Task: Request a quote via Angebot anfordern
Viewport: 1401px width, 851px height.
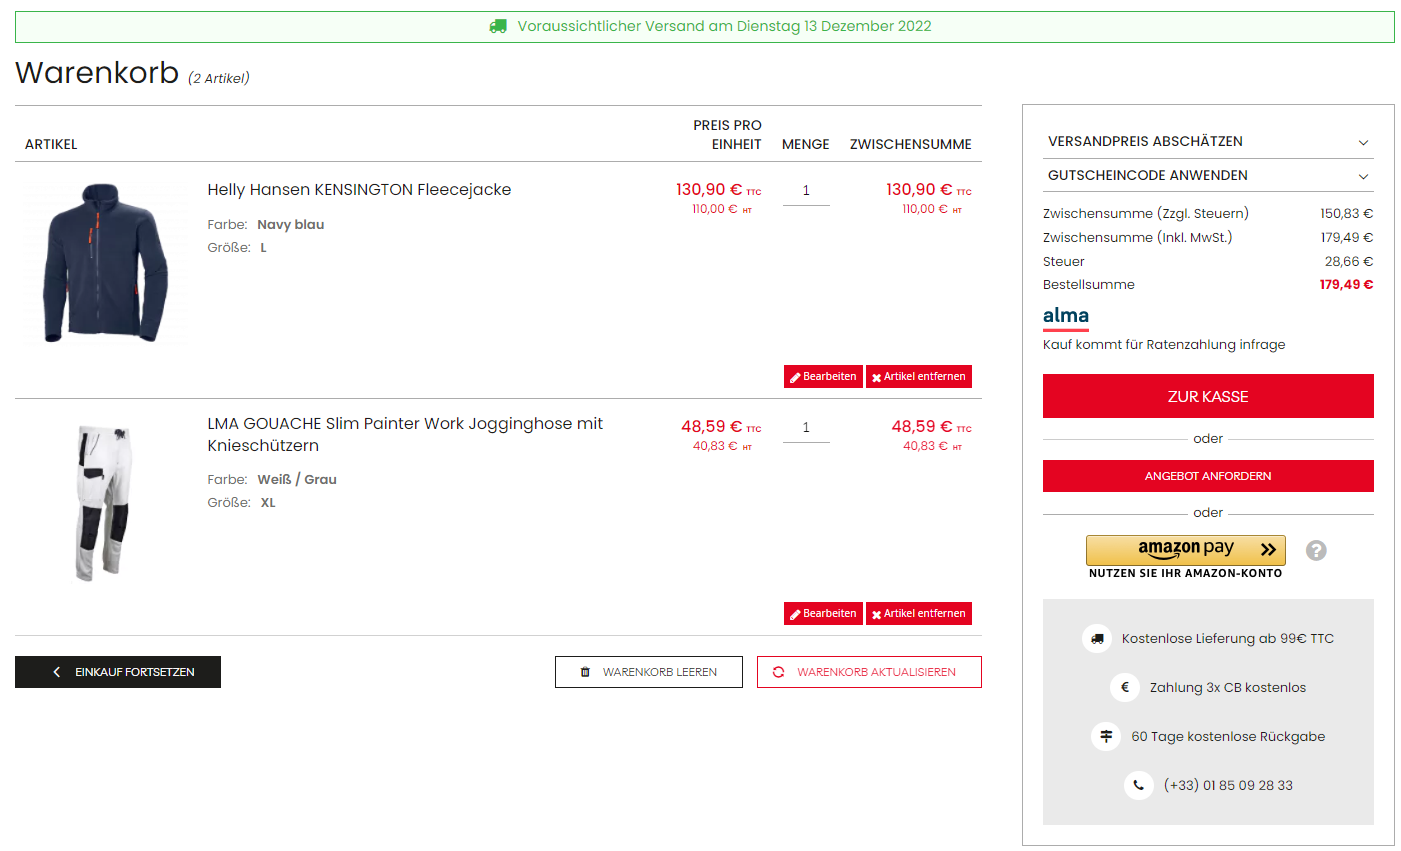Action: 1208,476
